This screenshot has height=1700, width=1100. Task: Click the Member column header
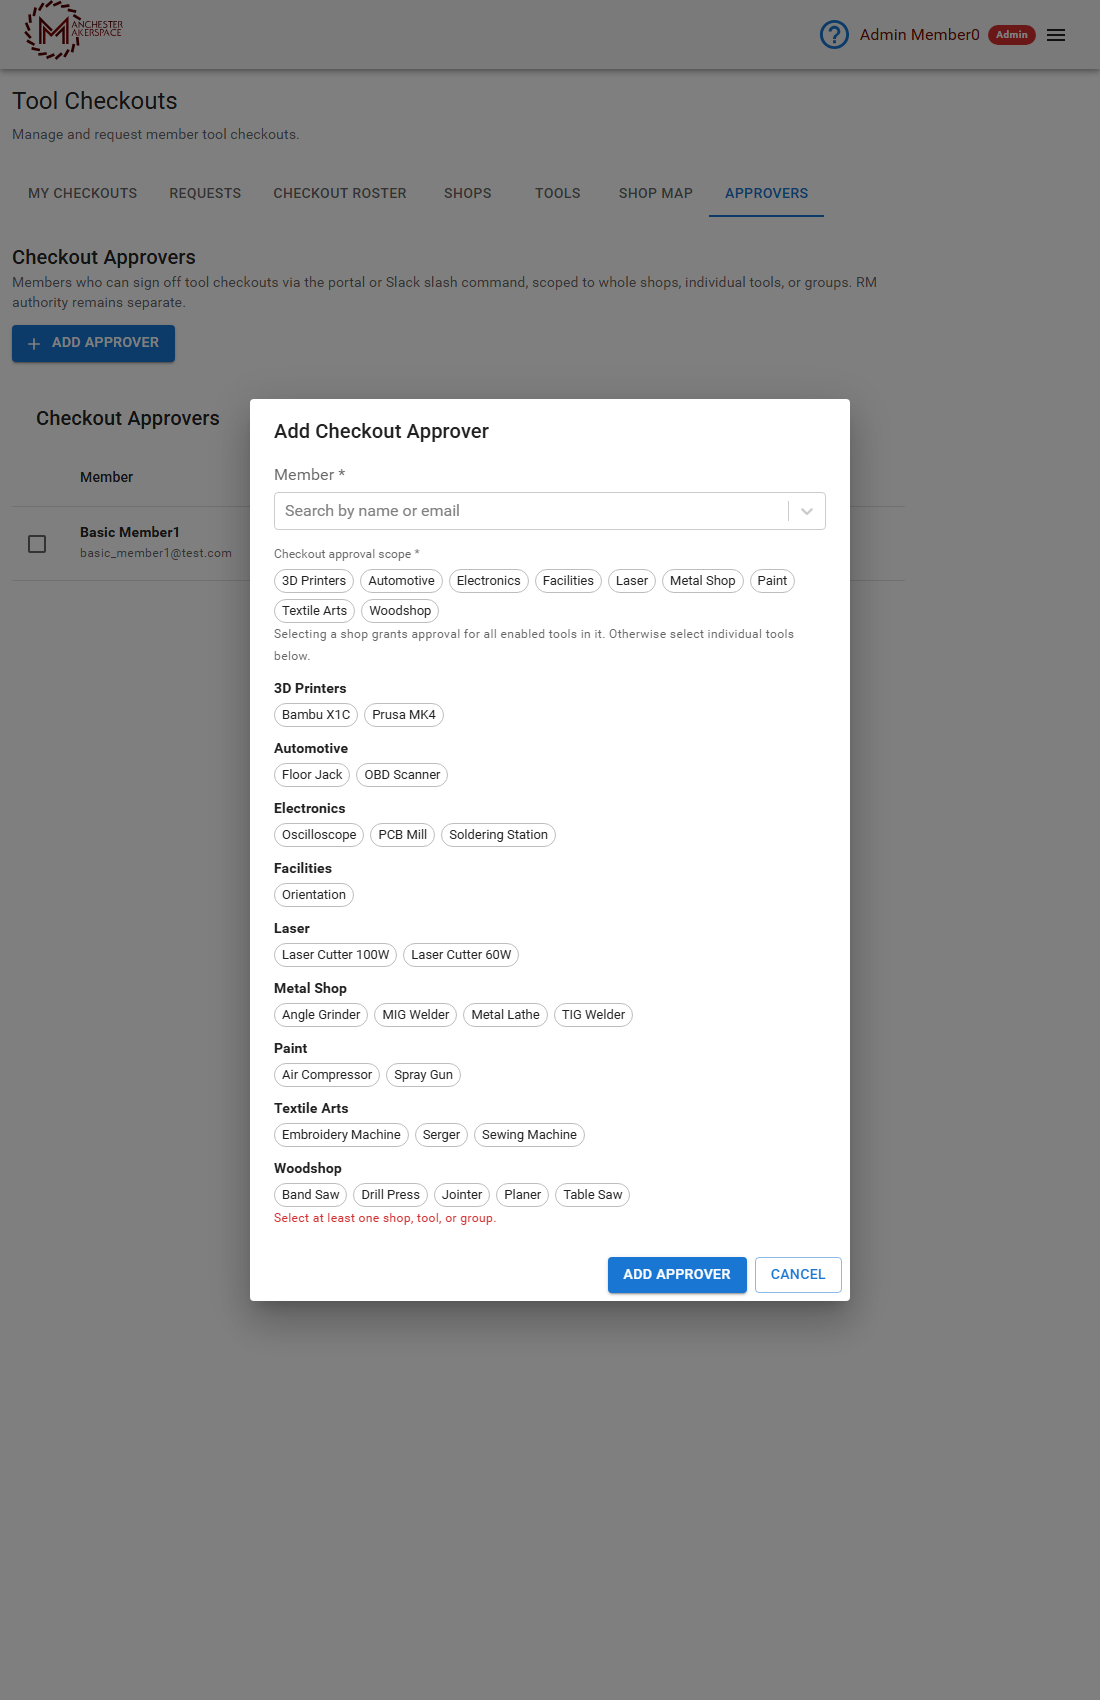pos(106,477)
